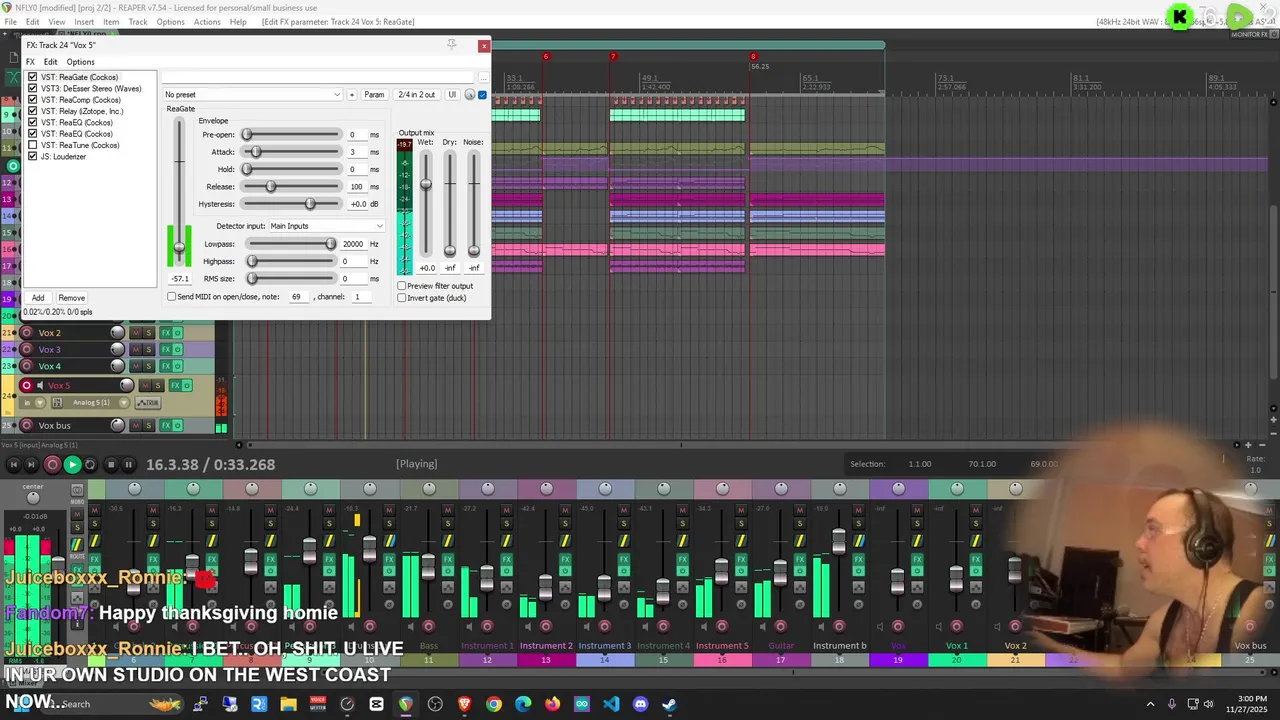
Task: Click the Param button
Action: click(x=374, y=95)
